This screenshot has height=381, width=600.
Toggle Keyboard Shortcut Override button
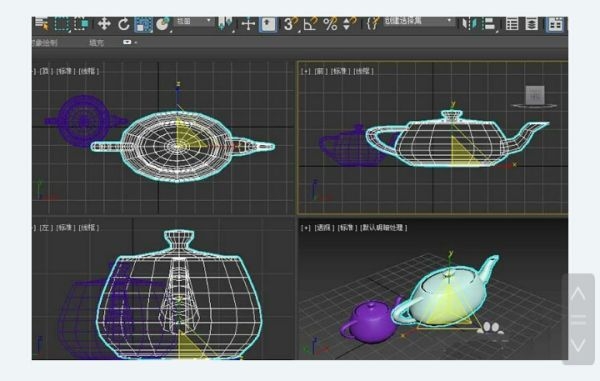point(268,24)
